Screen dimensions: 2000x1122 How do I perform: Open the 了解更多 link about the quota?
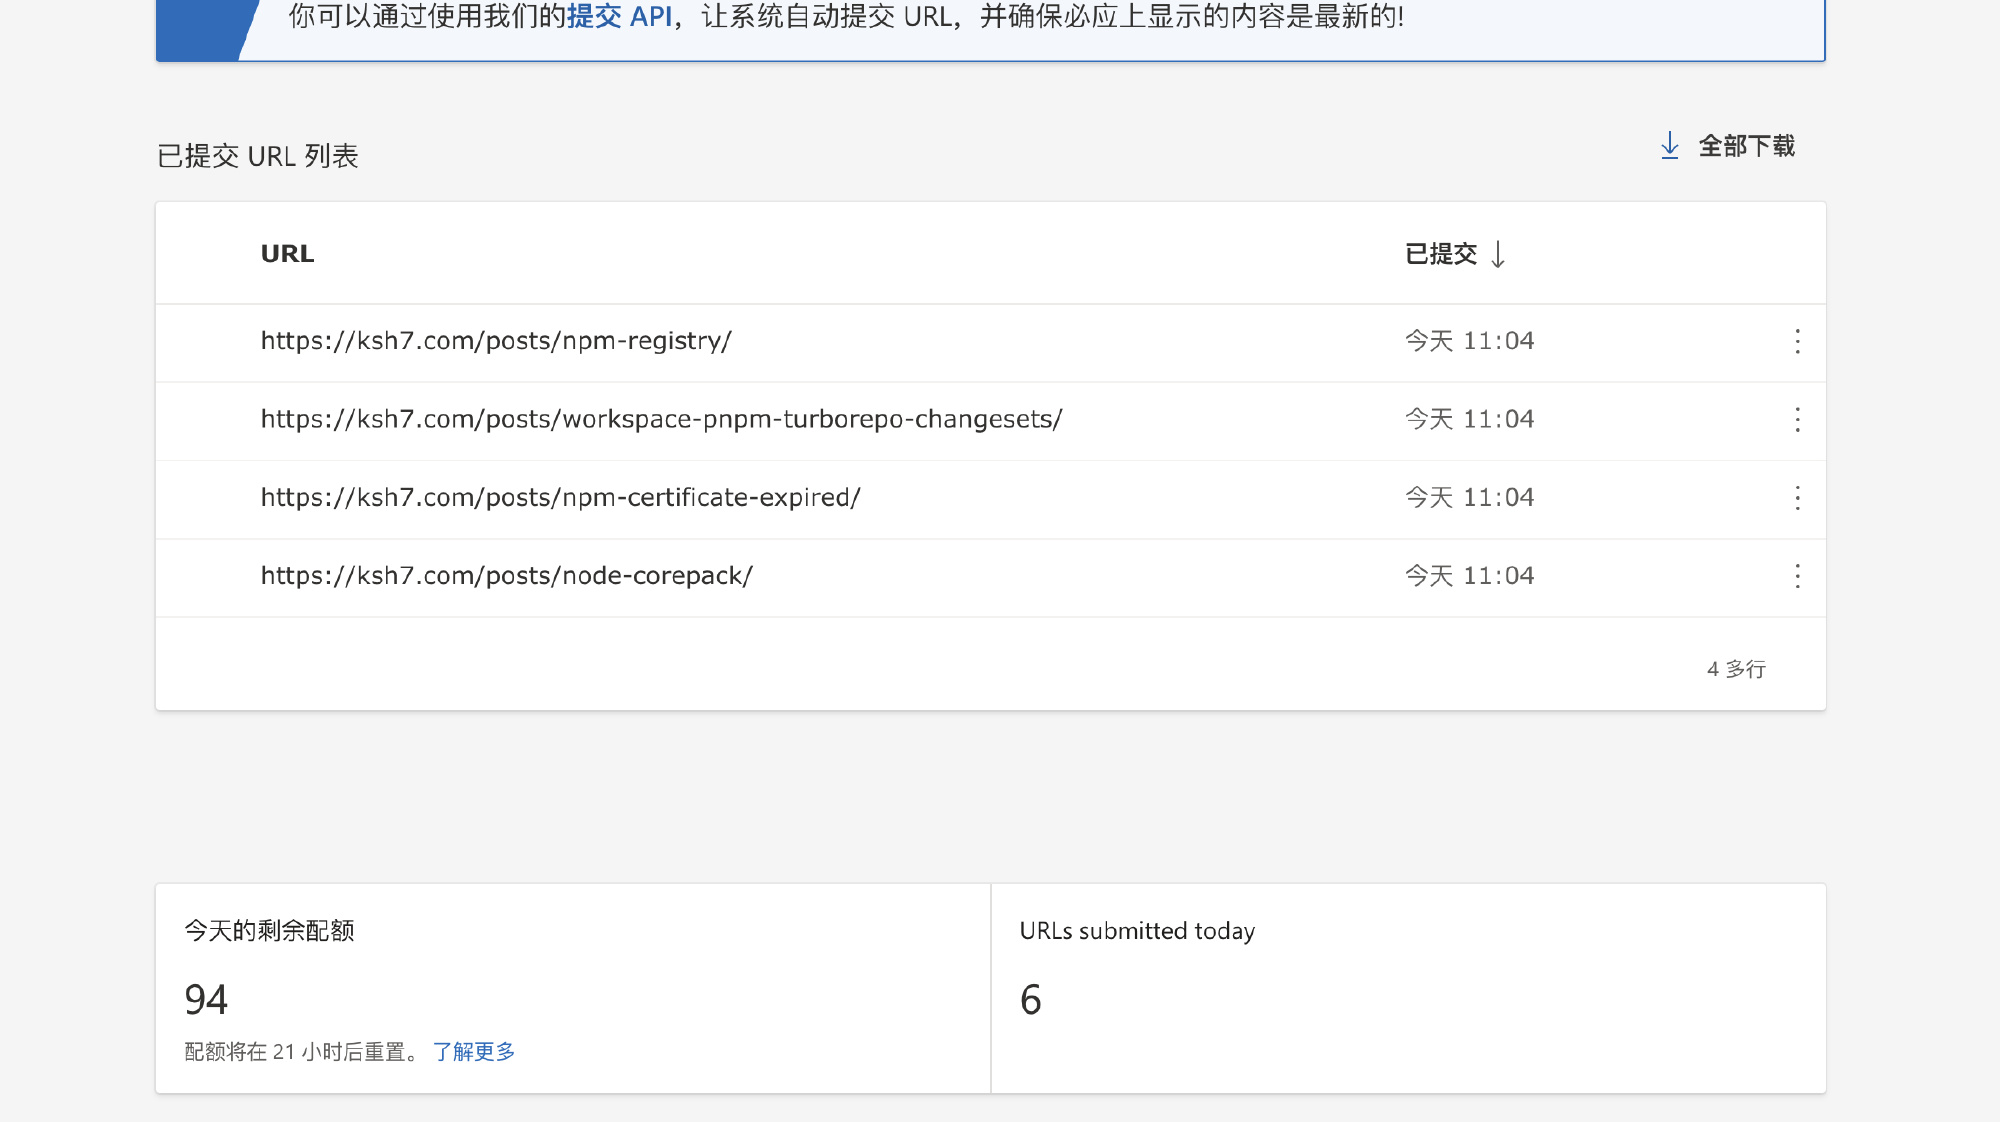[474, 1052]
